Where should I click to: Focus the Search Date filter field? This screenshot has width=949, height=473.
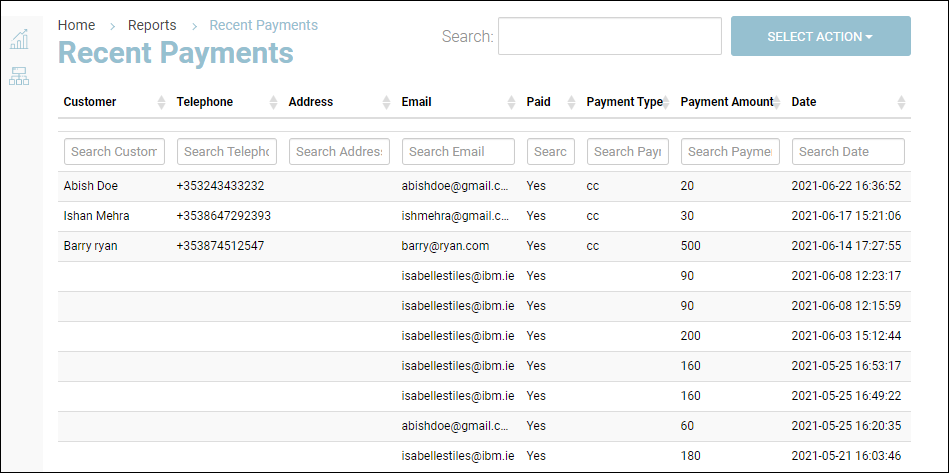[x=848, y=152]
